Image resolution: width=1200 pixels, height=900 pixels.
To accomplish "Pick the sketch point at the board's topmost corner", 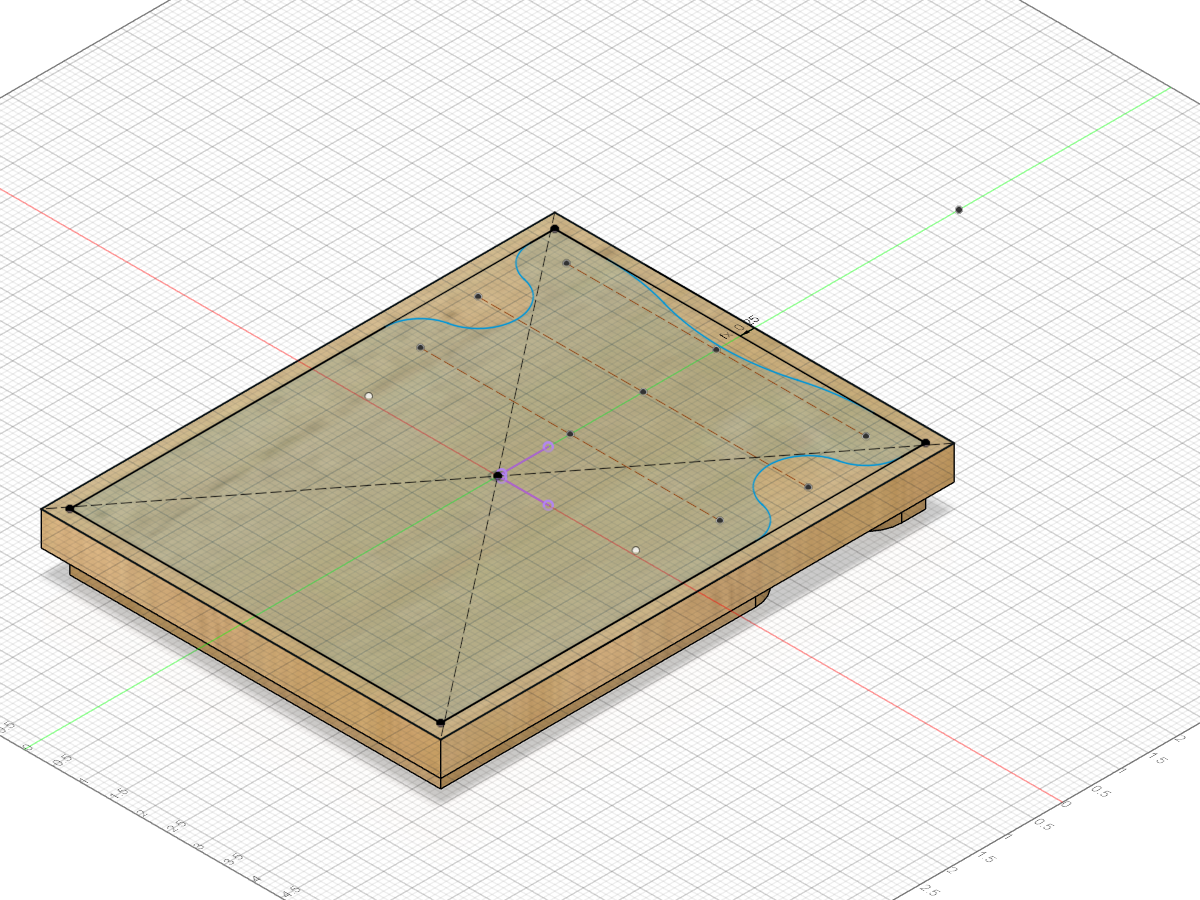I will pos(555,229).
